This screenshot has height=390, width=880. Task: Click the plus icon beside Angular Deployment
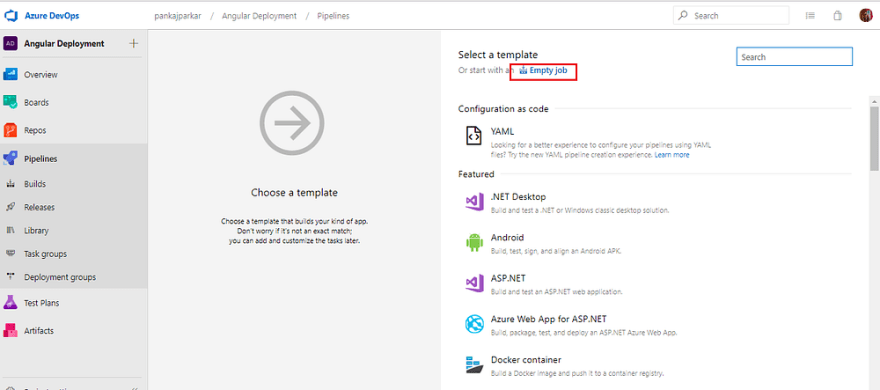(x=134, y=43)
